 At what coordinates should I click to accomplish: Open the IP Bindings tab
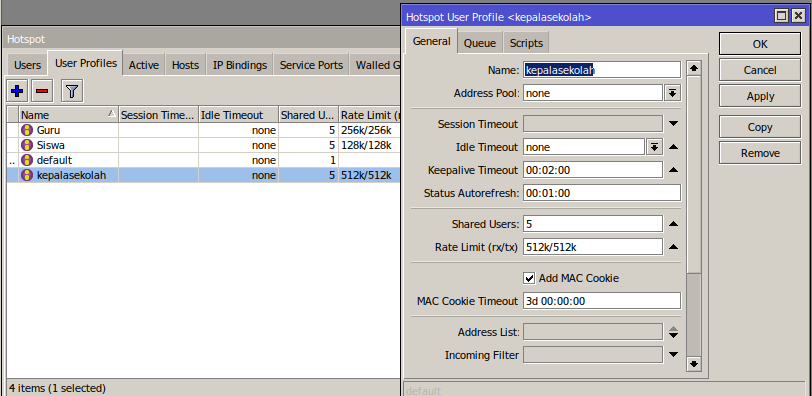pos(240,65)
